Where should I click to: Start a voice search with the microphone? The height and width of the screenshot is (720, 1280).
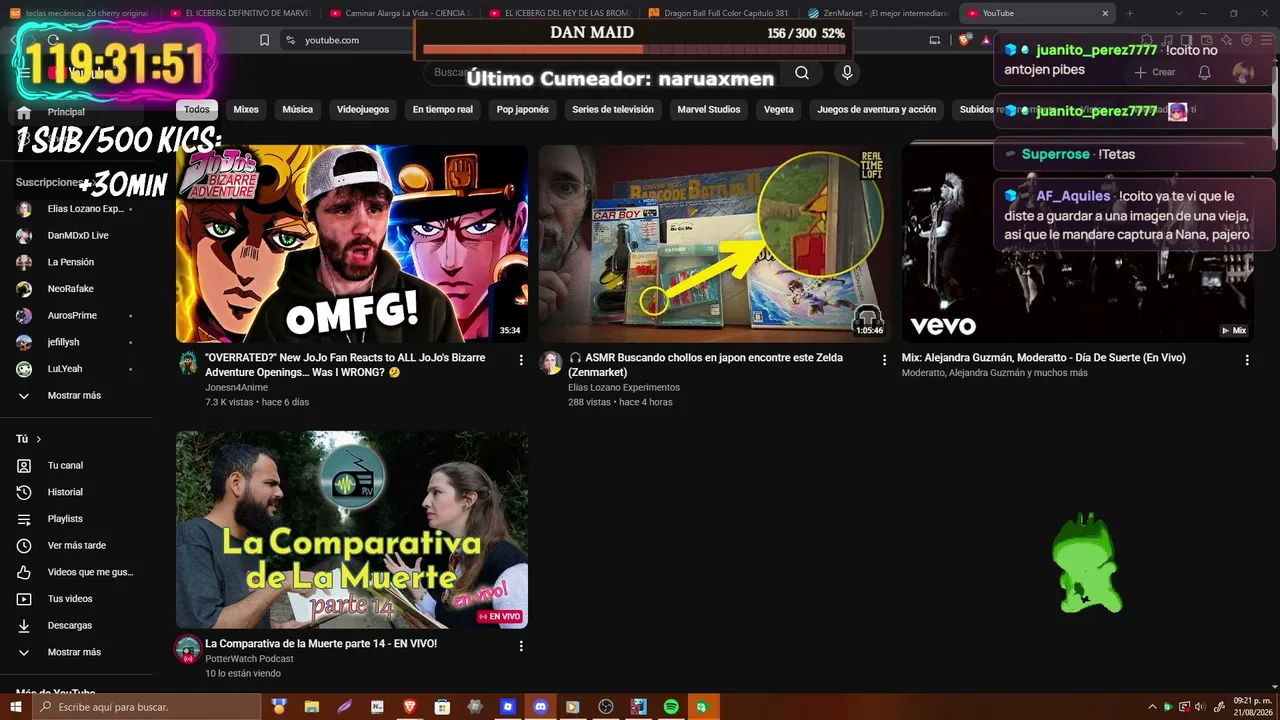tap(847, 73)
